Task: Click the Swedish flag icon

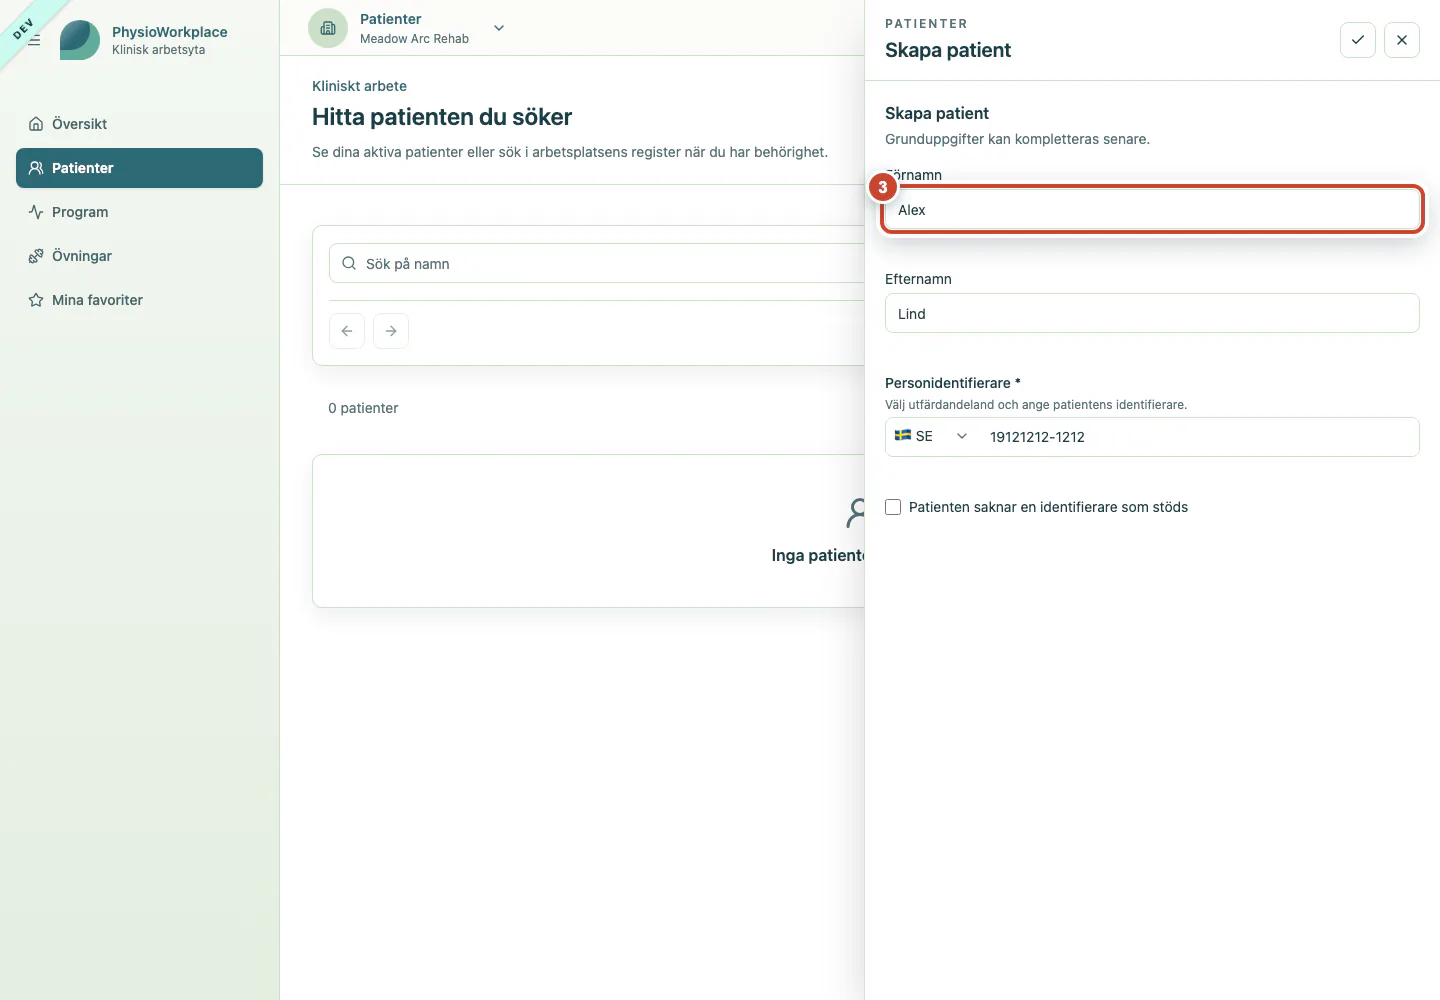Action: tap(902, 436)
